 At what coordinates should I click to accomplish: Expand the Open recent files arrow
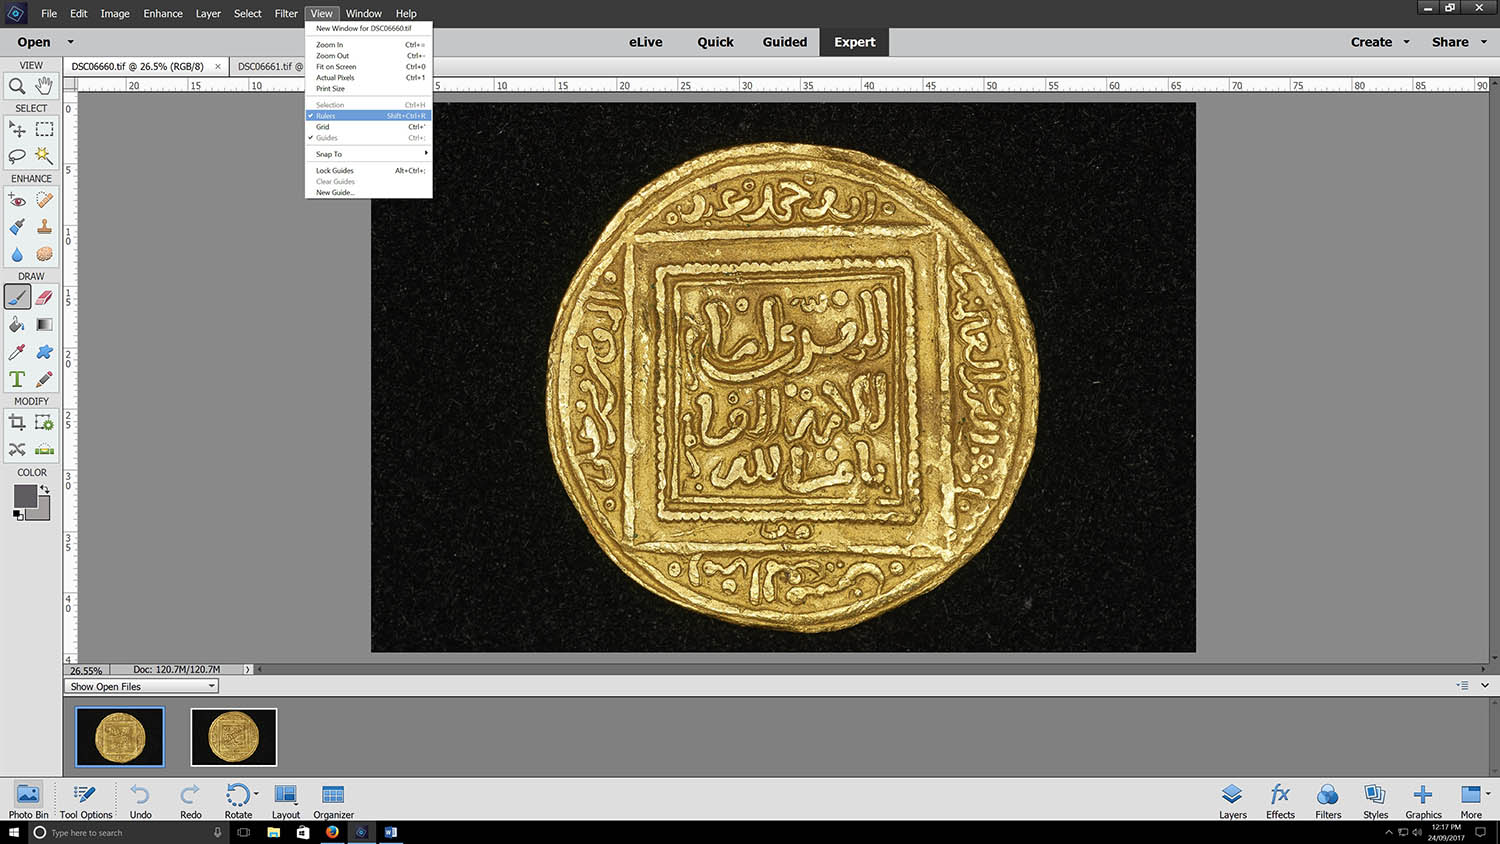pos(70,42)
